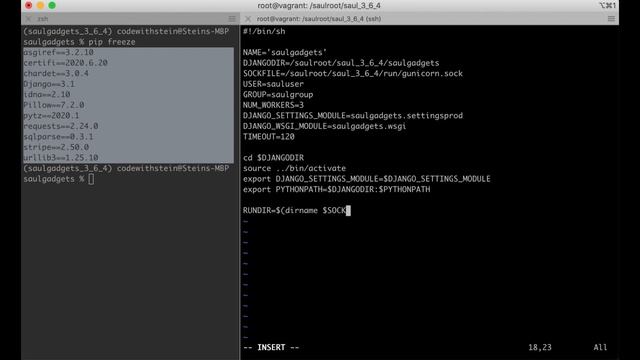
Task: Click the 'idna==2.10' line
Action: [47, 94]
